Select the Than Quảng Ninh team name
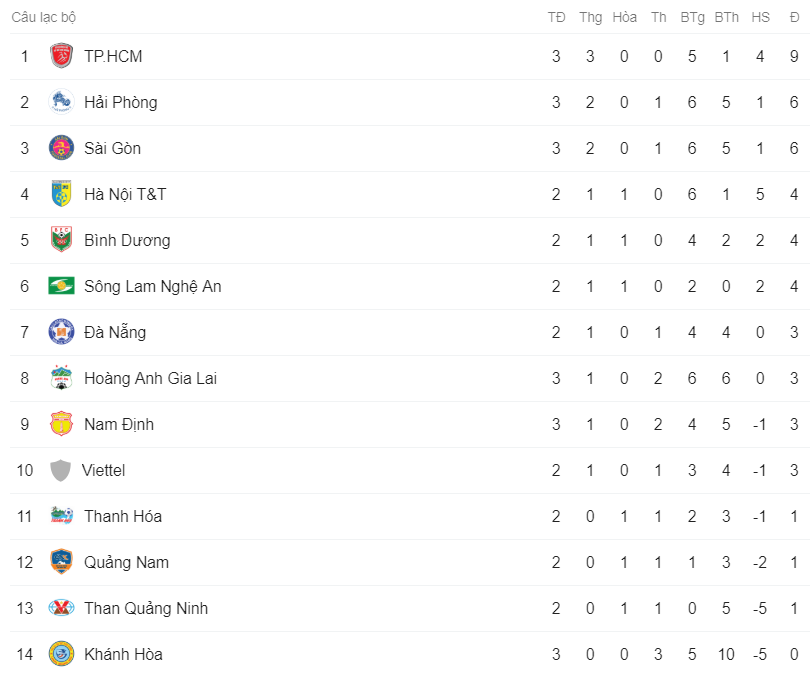The image size is (810, 680). (x=146, y=608)
